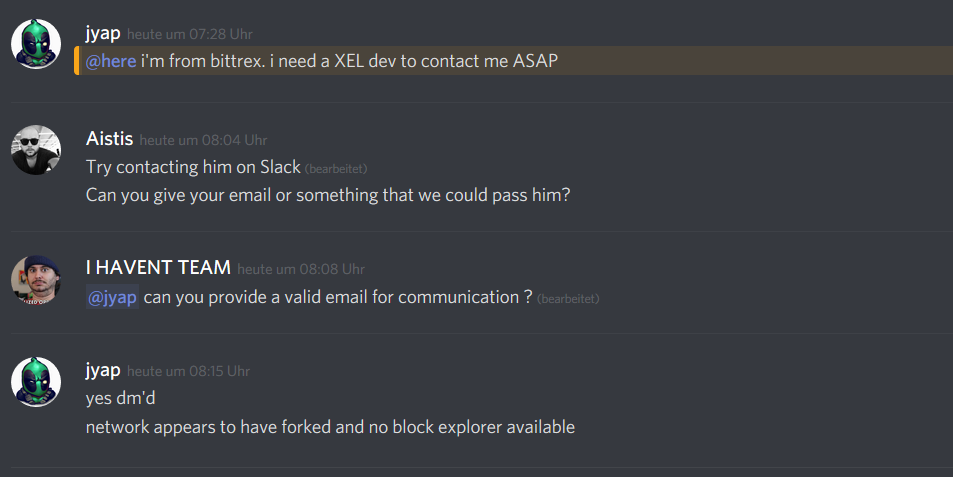Image resolution: width=953 pixels, height=477 pixels.
Task: Click the 'network appears to have forked' message
Action: (x=330, y=427)
